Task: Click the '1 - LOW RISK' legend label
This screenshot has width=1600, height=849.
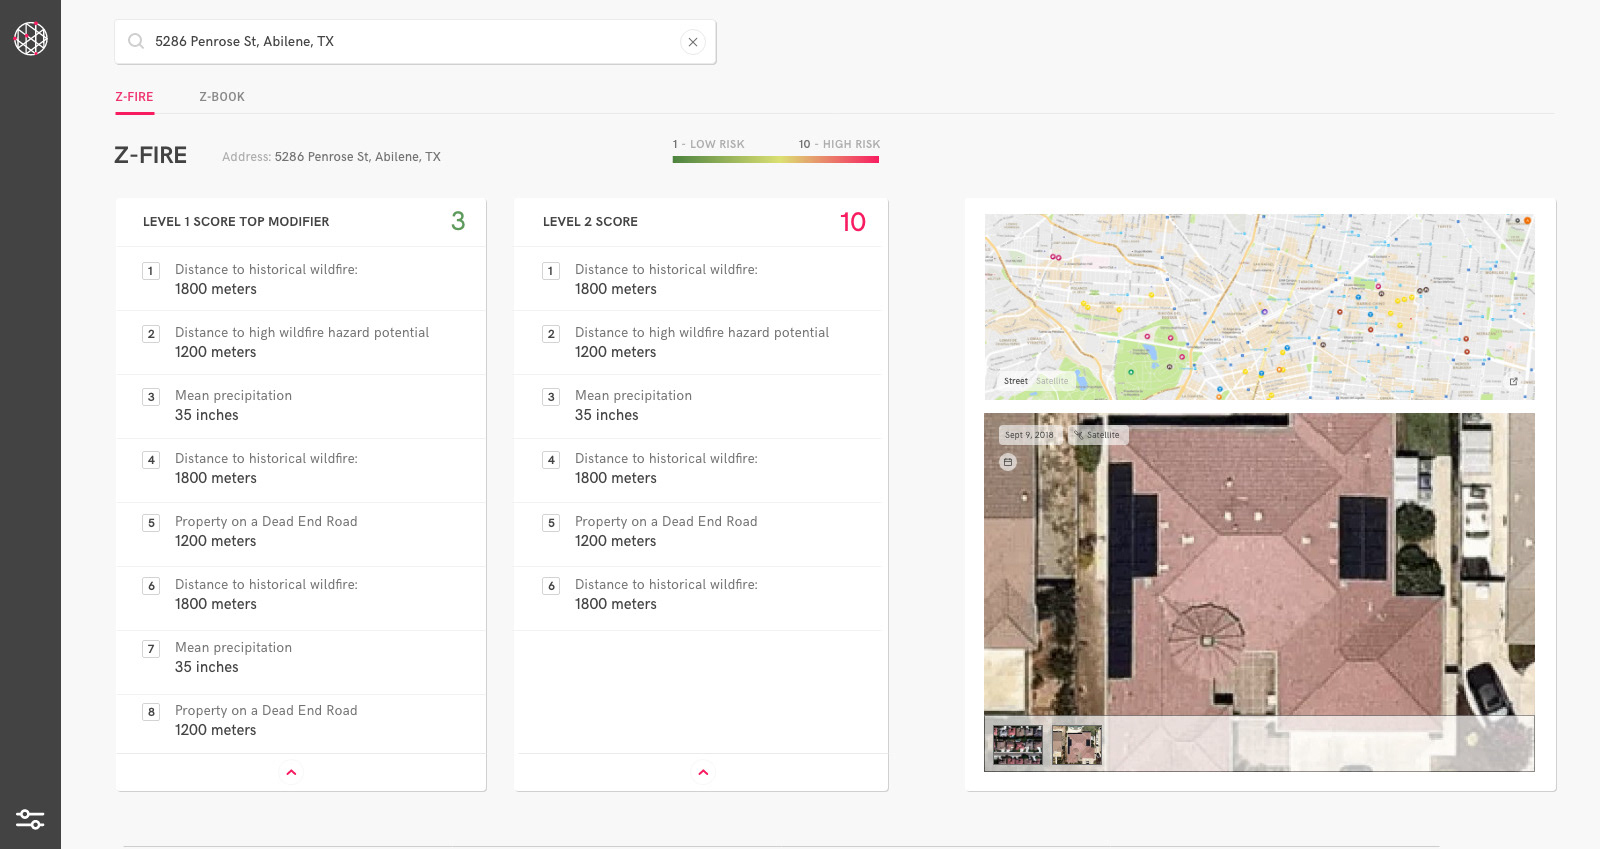Action: (x=709, y=144)
